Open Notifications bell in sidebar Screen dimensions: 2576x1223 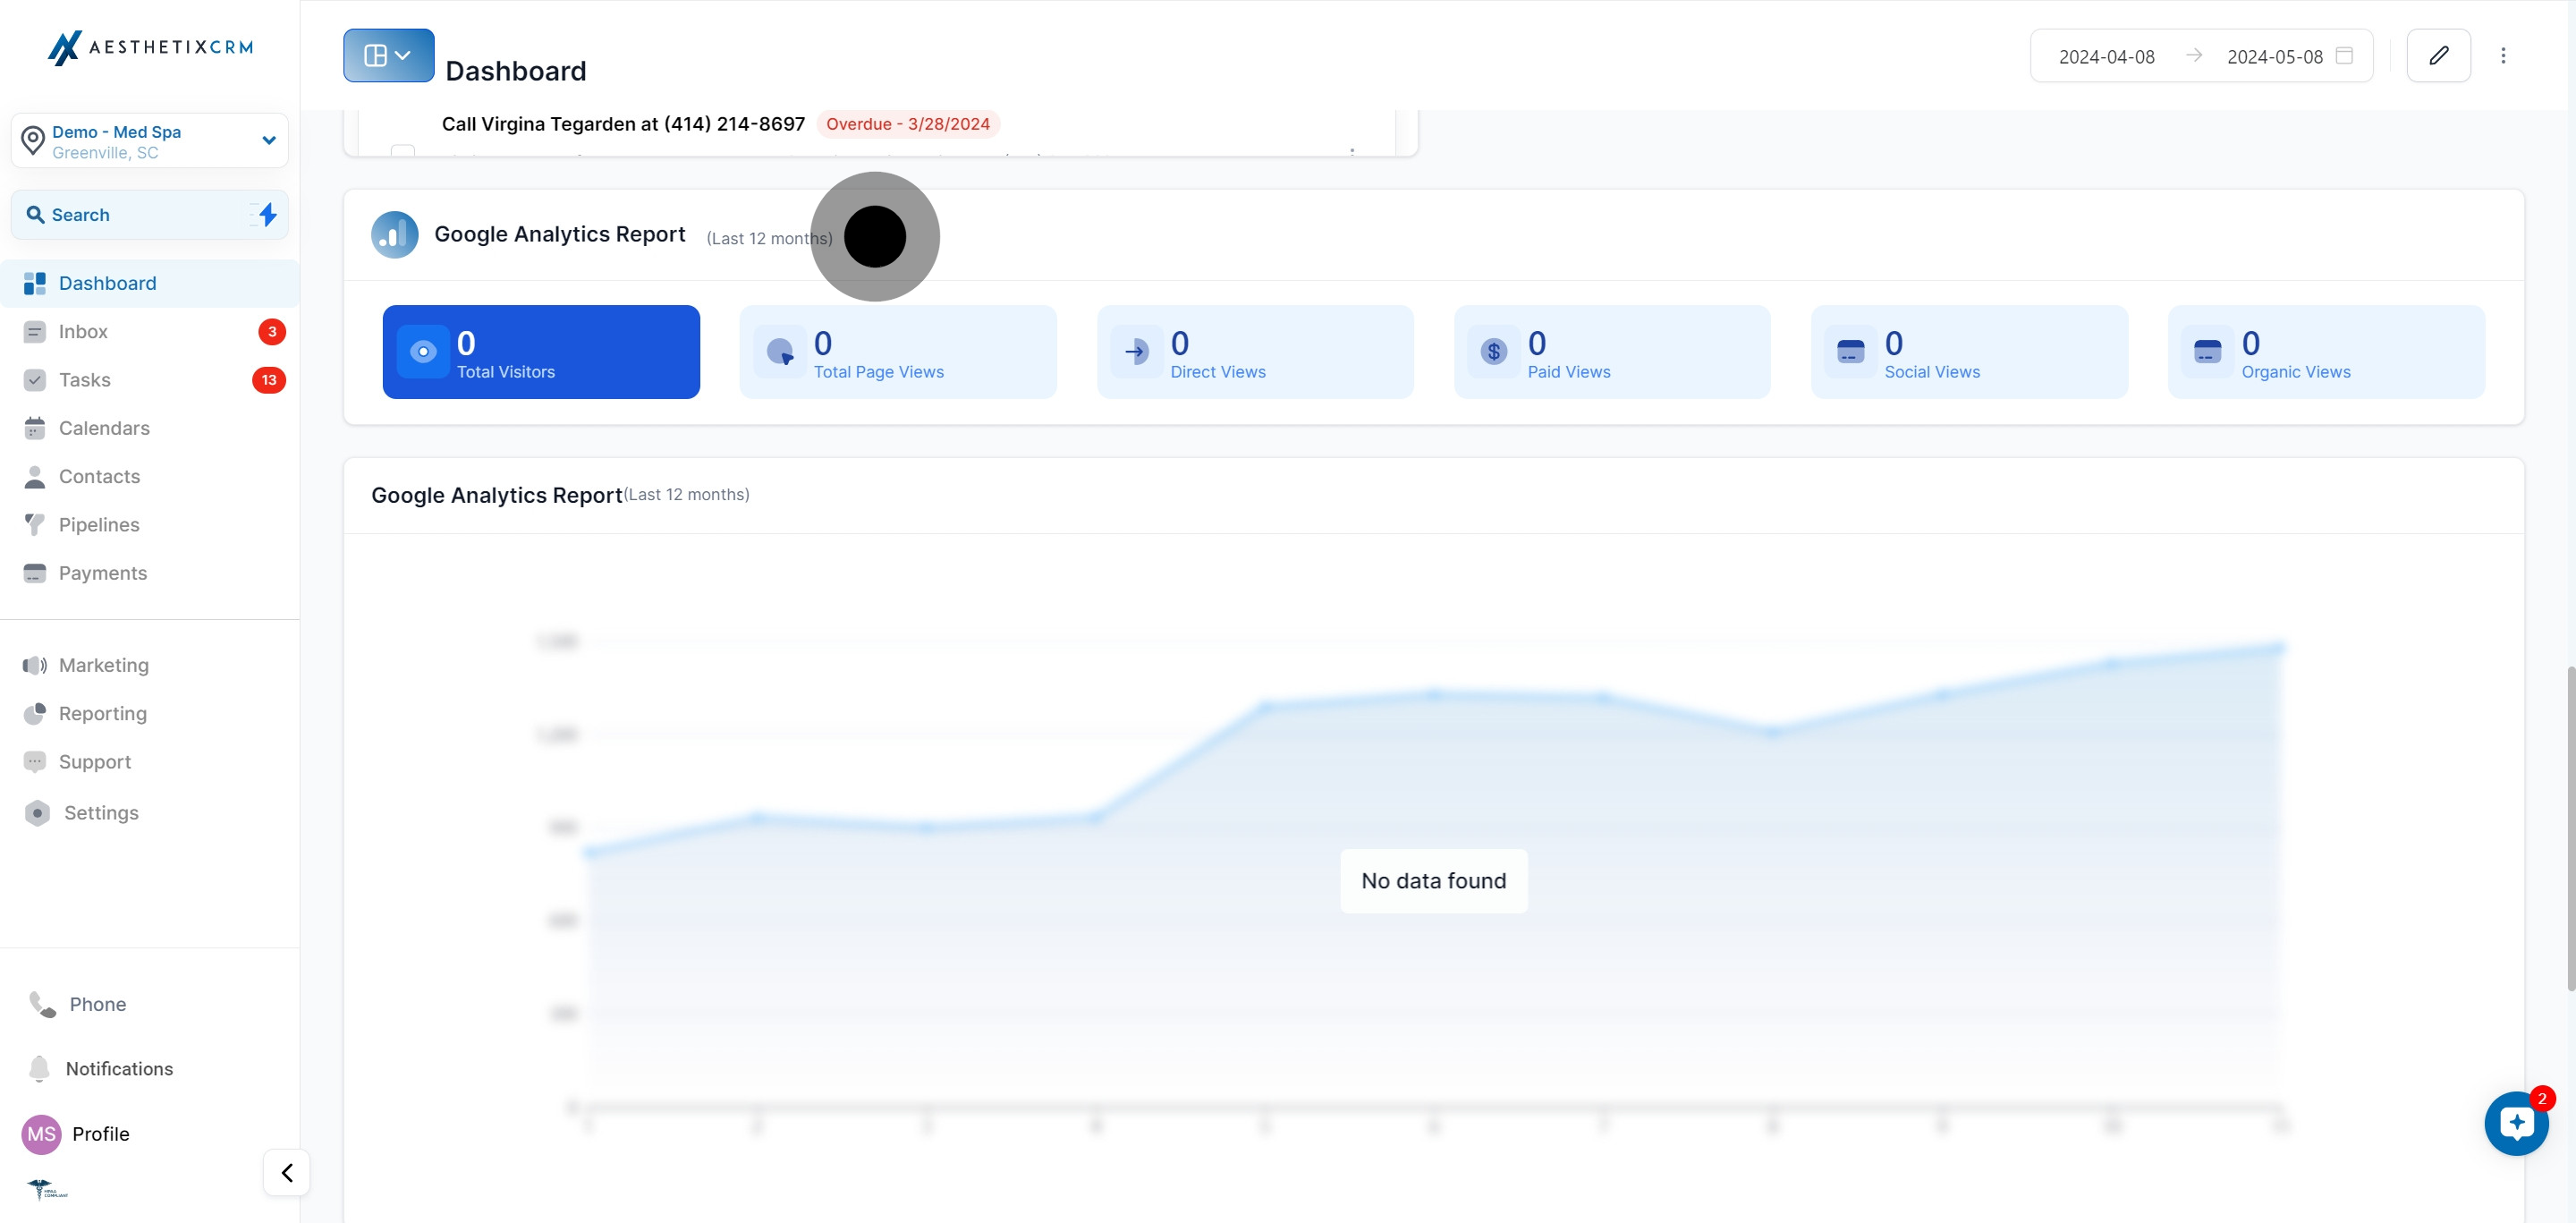[40, 1068]
